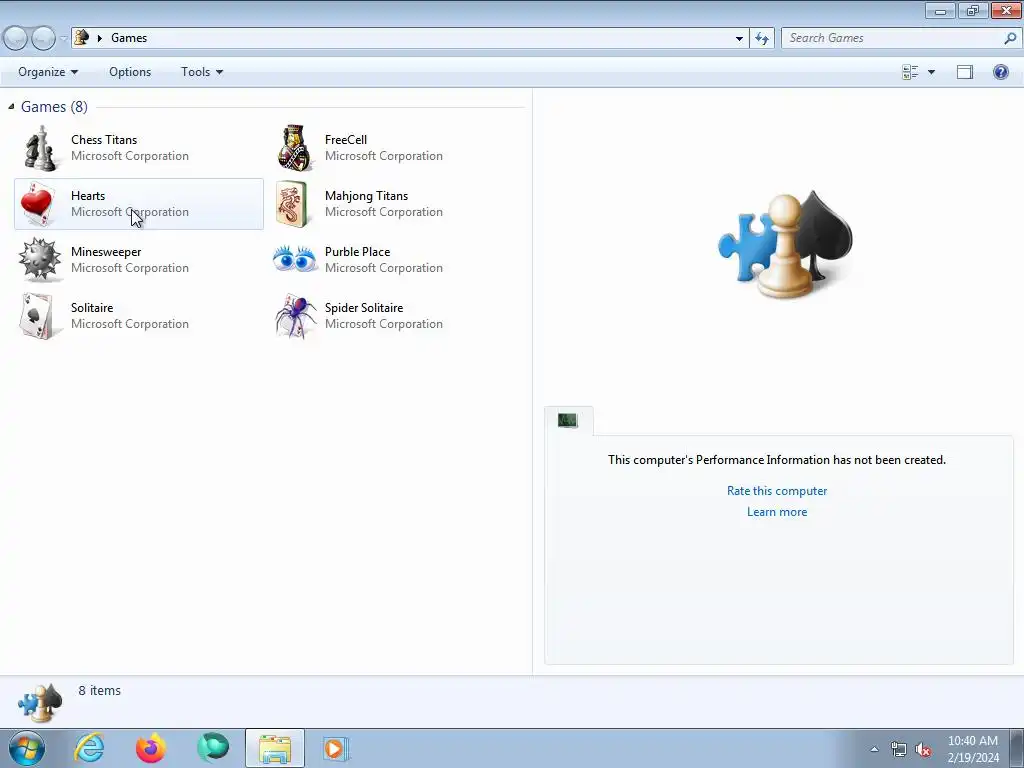Select the Purble Place name text

[357, 252]
